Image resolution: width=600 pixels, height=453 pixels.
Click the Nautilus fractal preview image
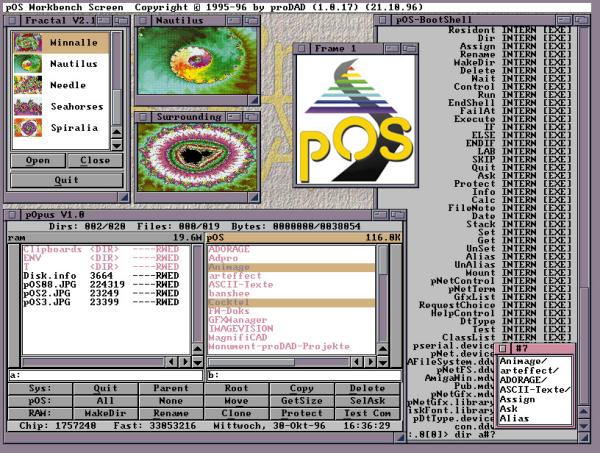click(195, 66)
